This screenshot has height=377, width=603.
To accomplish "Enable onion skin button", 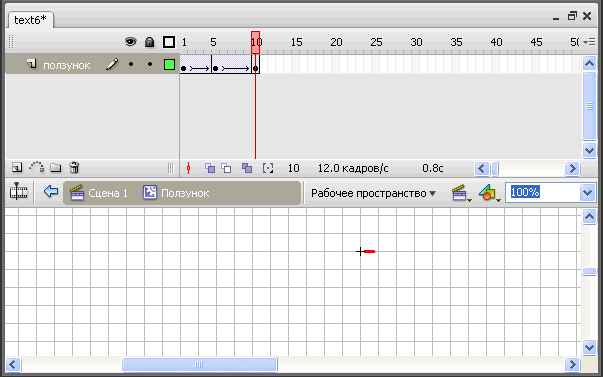I will pos(210,168).
